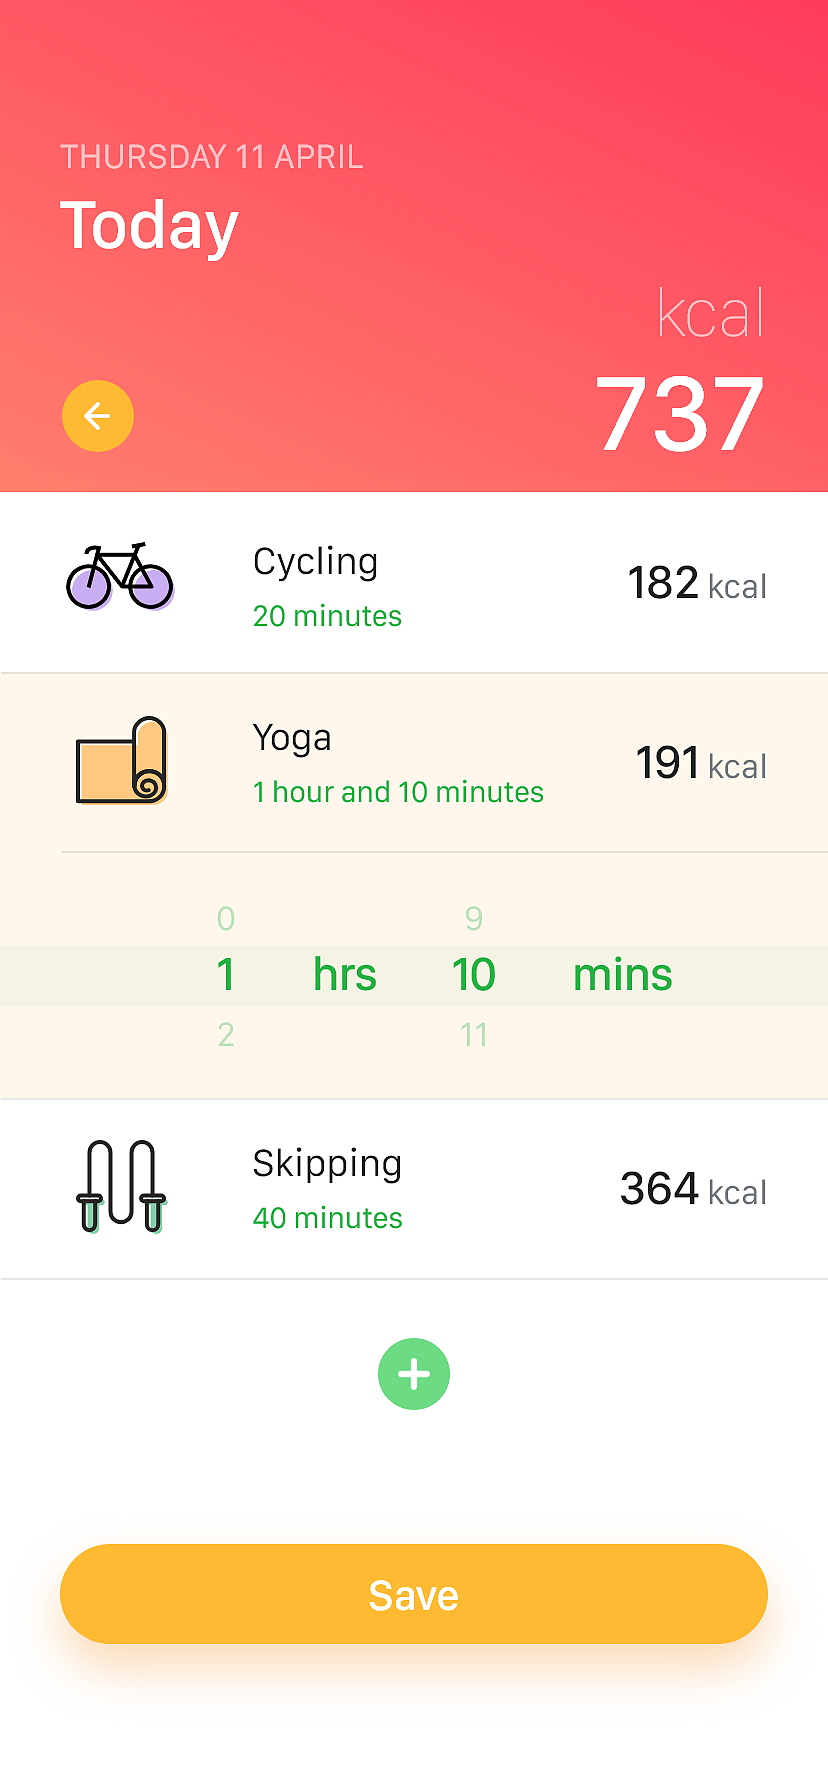828x1792 pixels.
Task: Tap the selected 10 minutes value
Action: (x=474, y=975)
